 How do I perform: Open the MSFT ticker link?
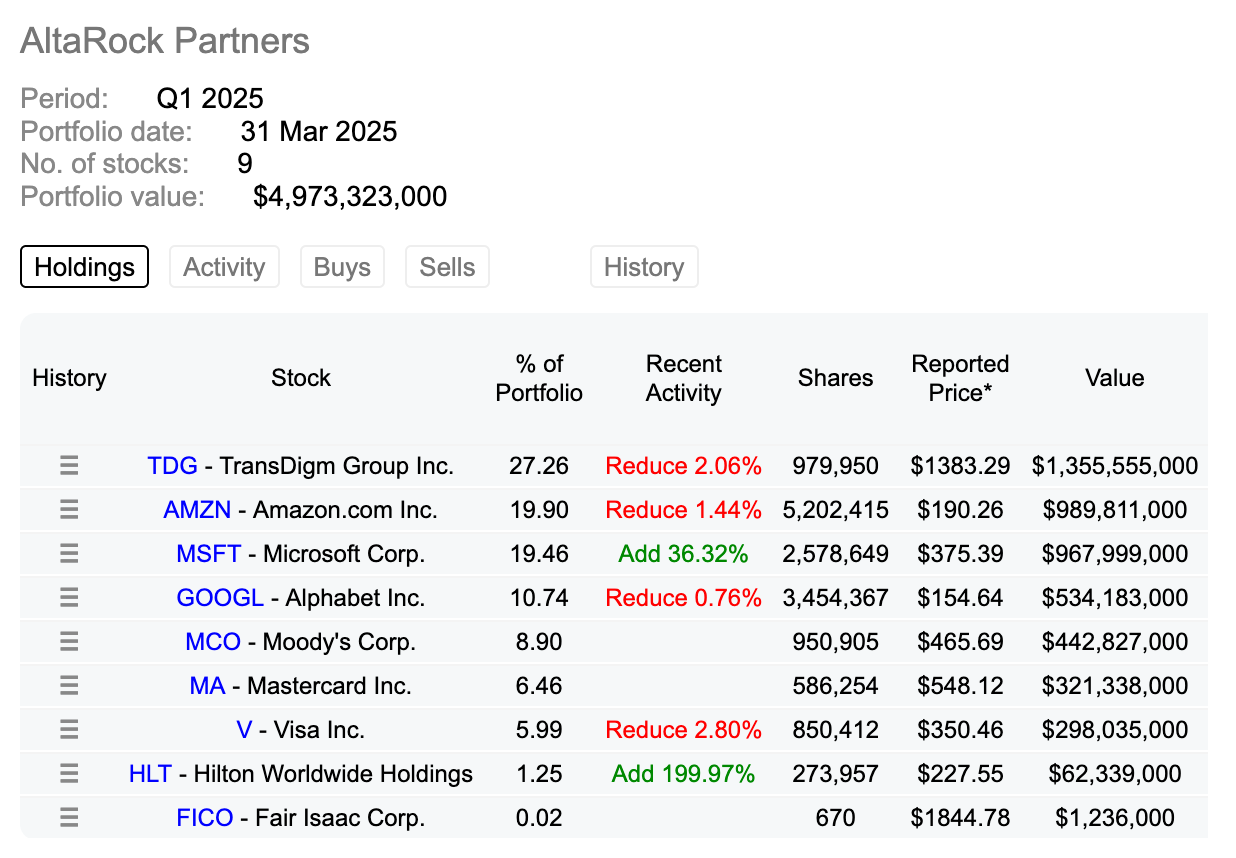click(208, 554)
